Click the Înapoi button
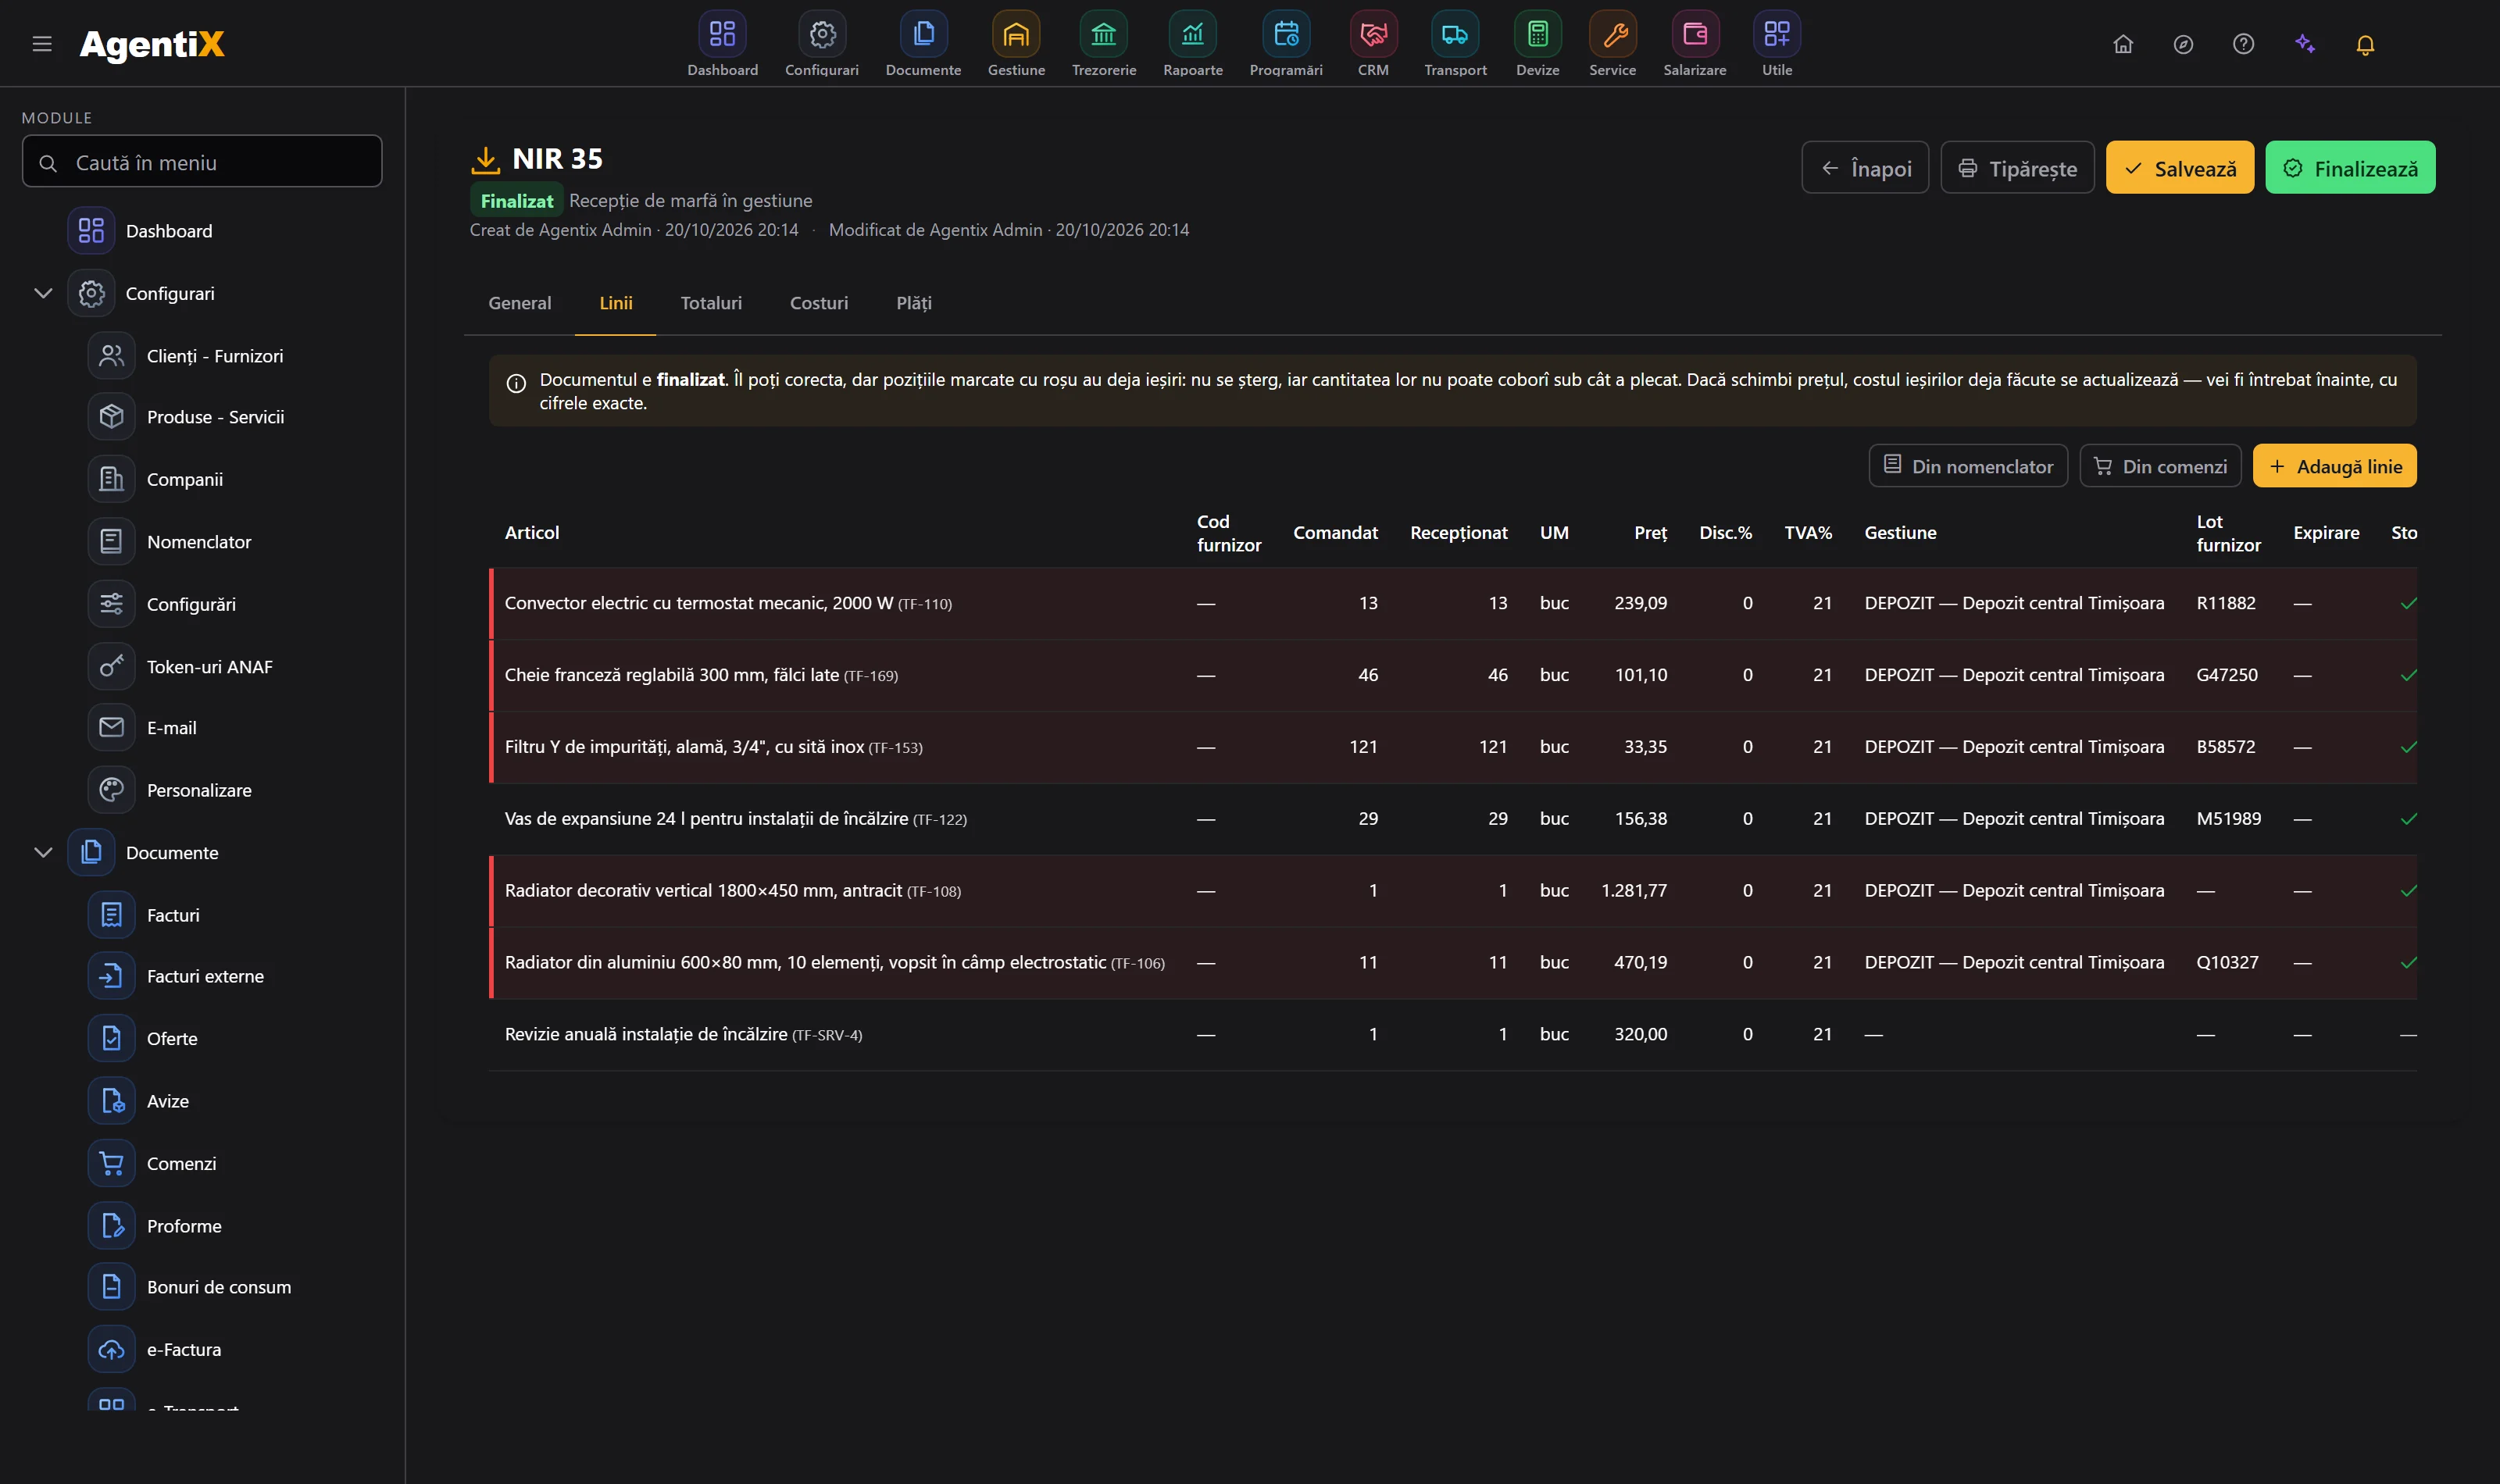 [x=1865, y=168]
